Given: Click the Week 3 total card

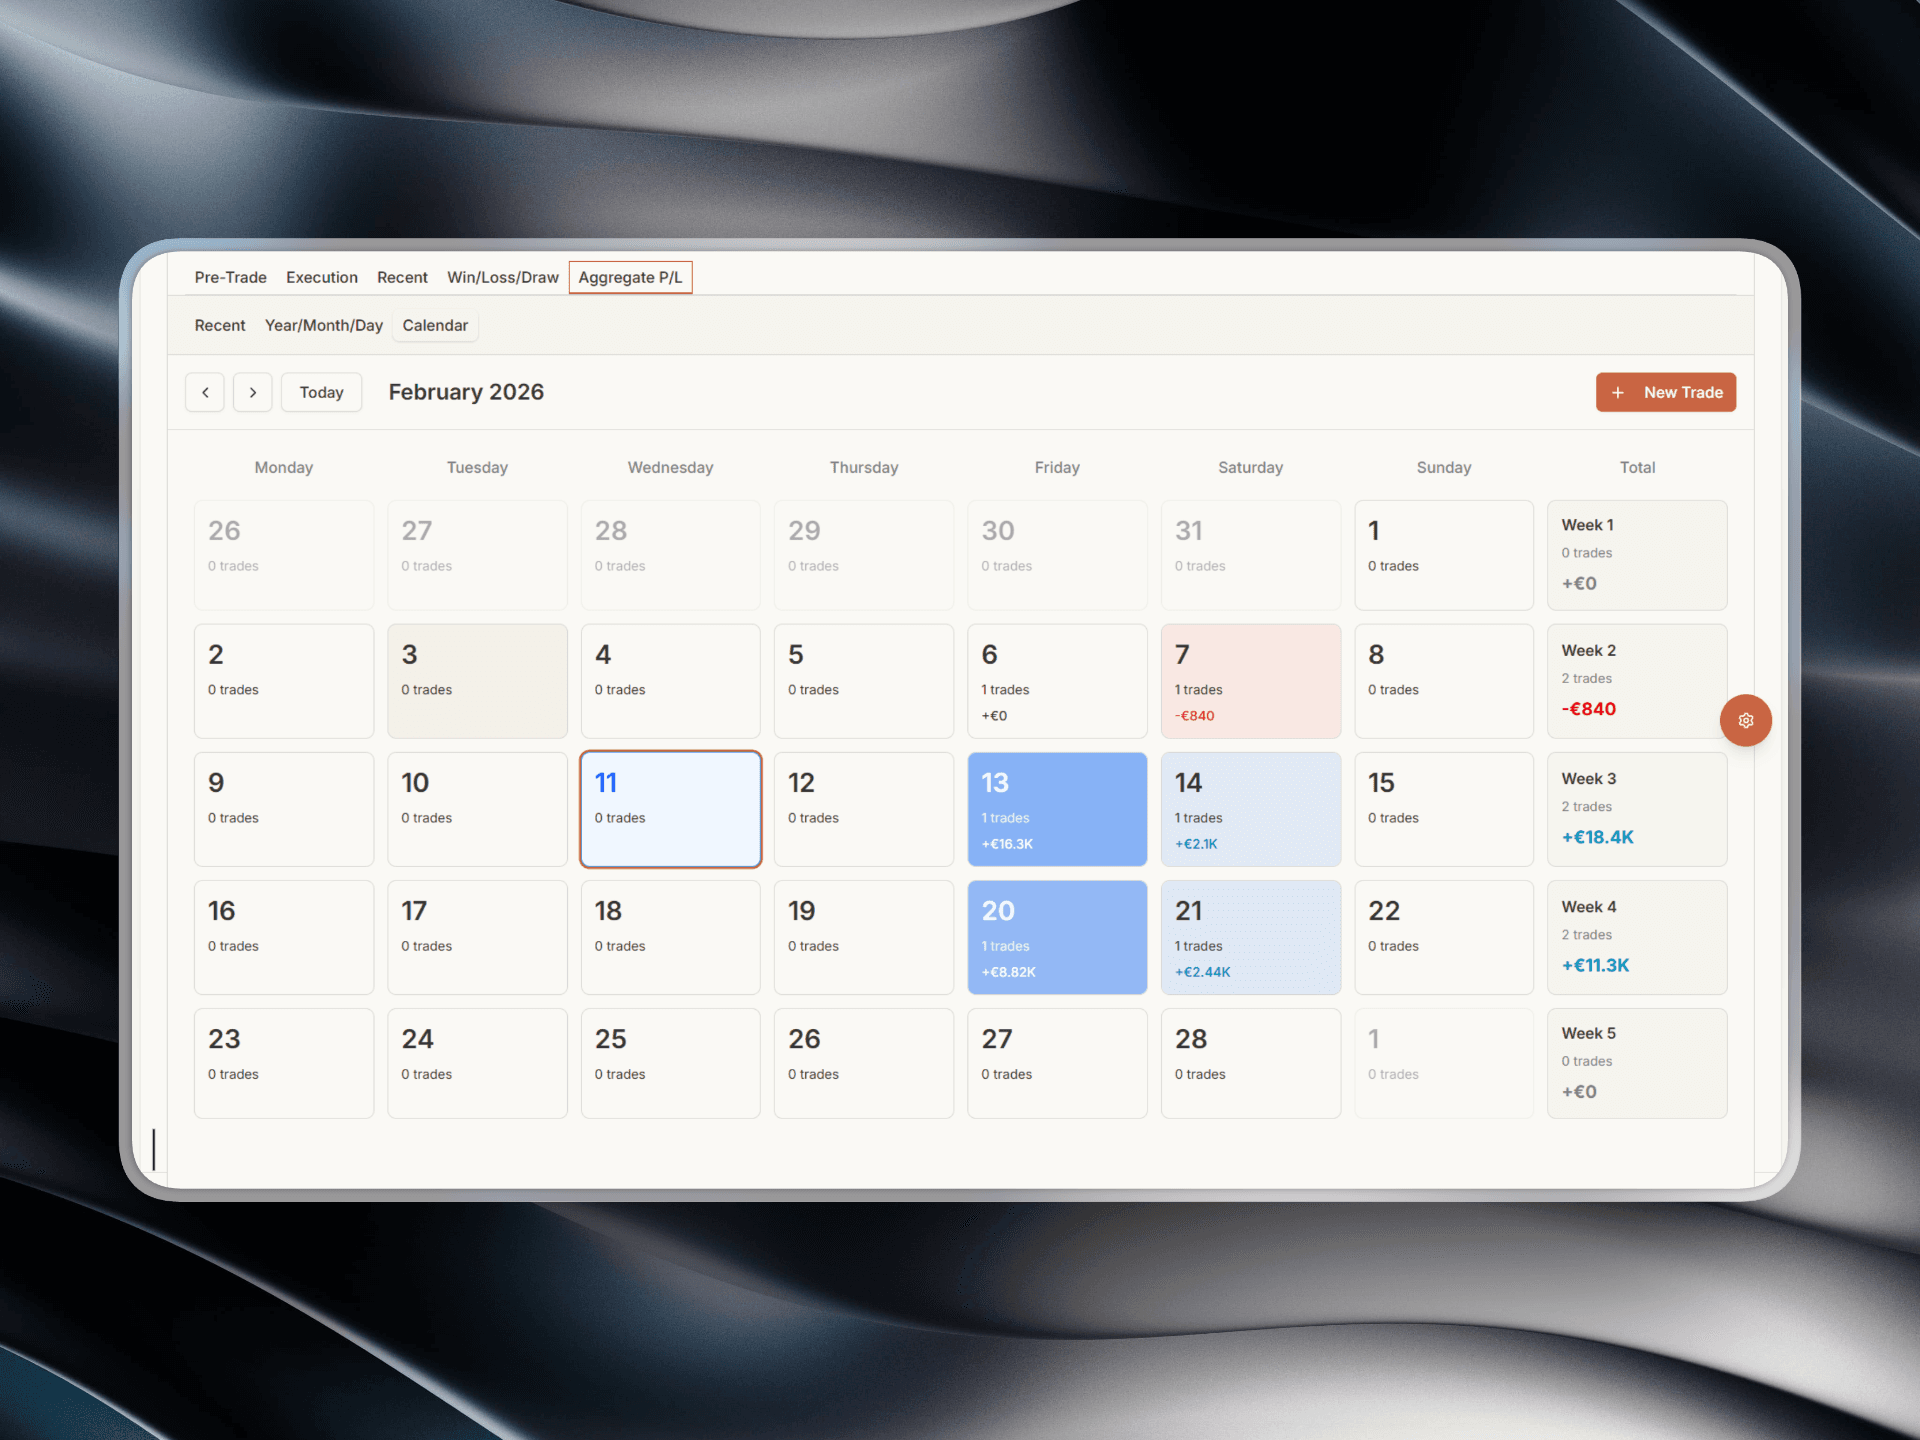Looking at the screenshot, I should point(1637,809).
